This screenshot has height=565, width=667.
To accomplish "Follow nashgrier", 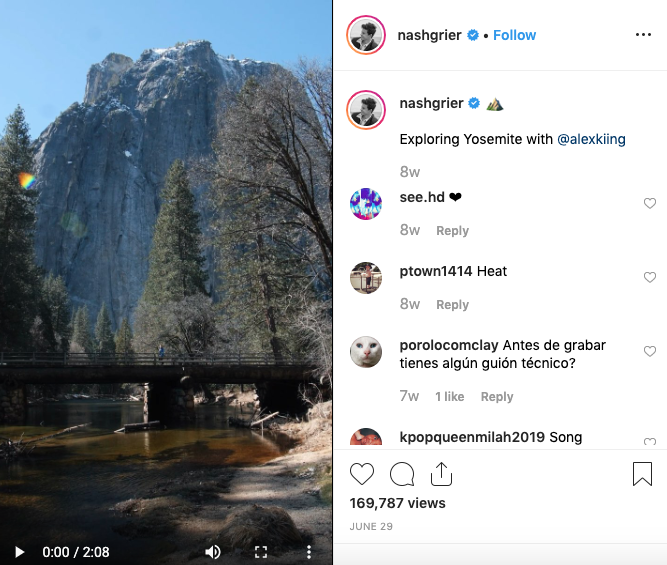I will [514, 35].
